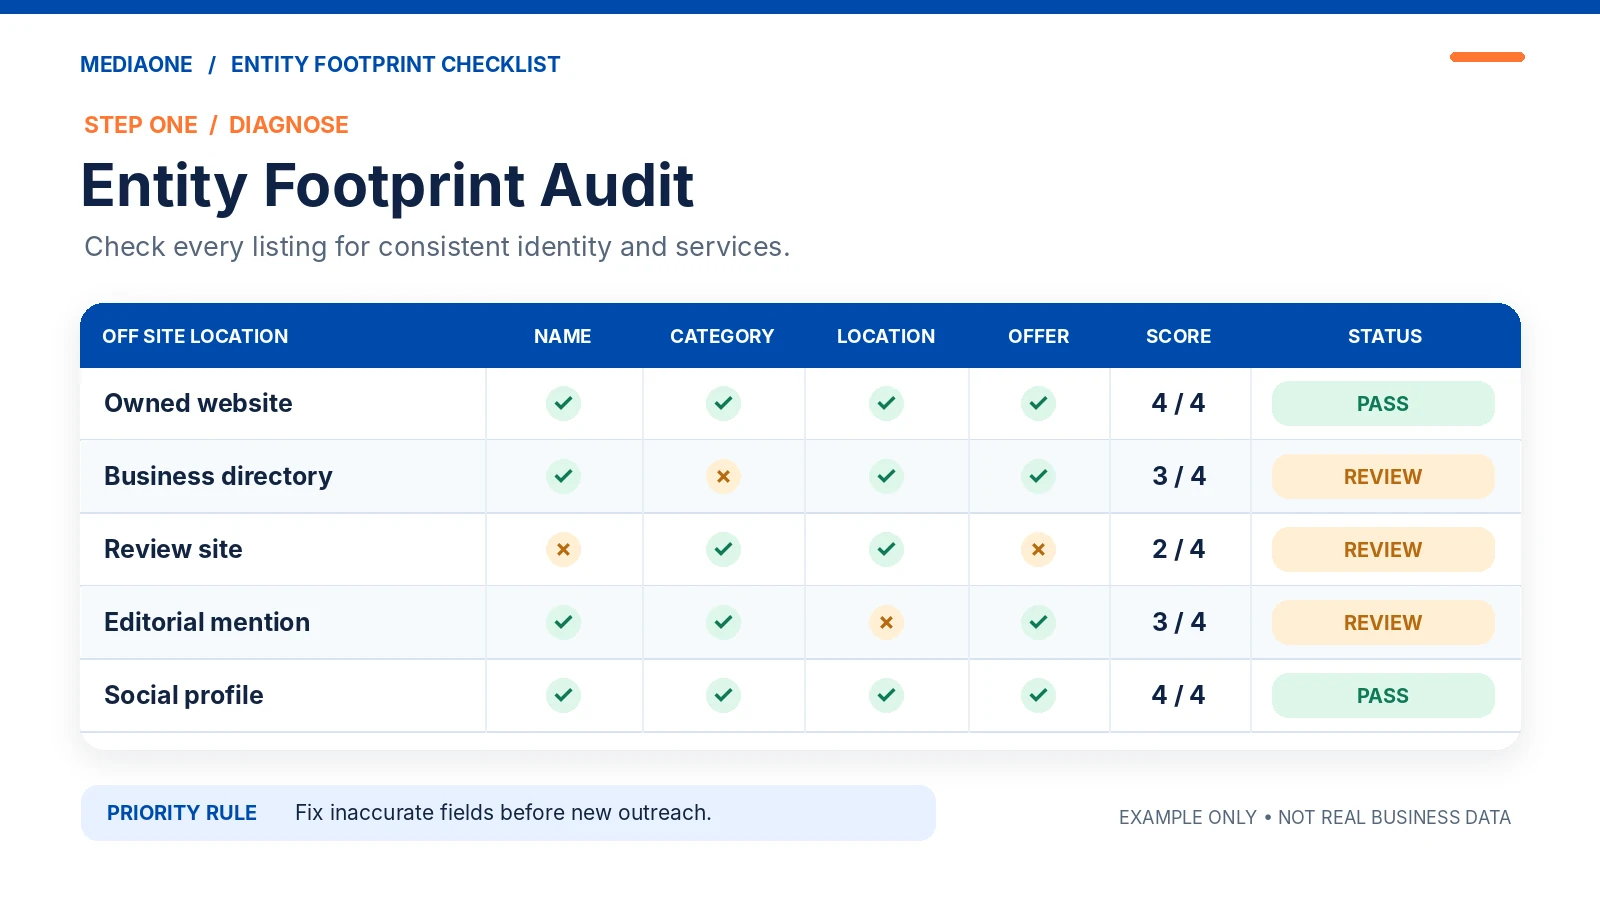This screenshot has width=1600, height=900.
Task: Open the REVIEW status badge for Editorial mention
Action: pyautogui.click(x=1383, y=622)
